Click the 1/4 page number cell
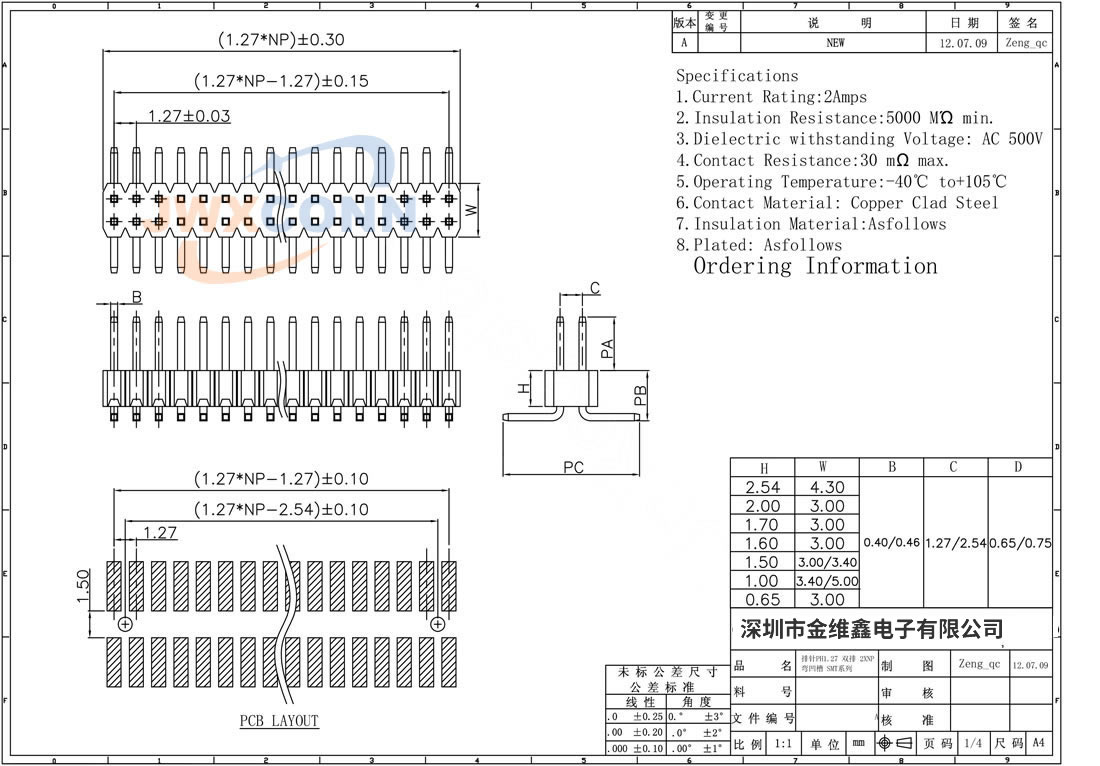 click(971, 744)
